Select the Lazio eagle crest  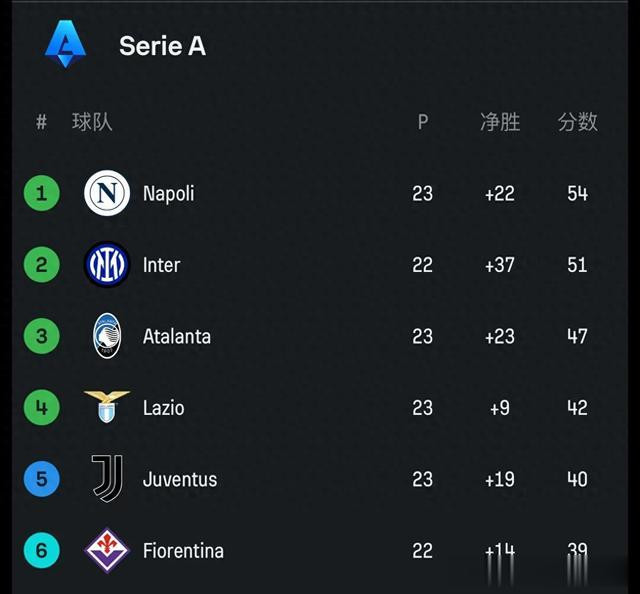click(107, 407)
